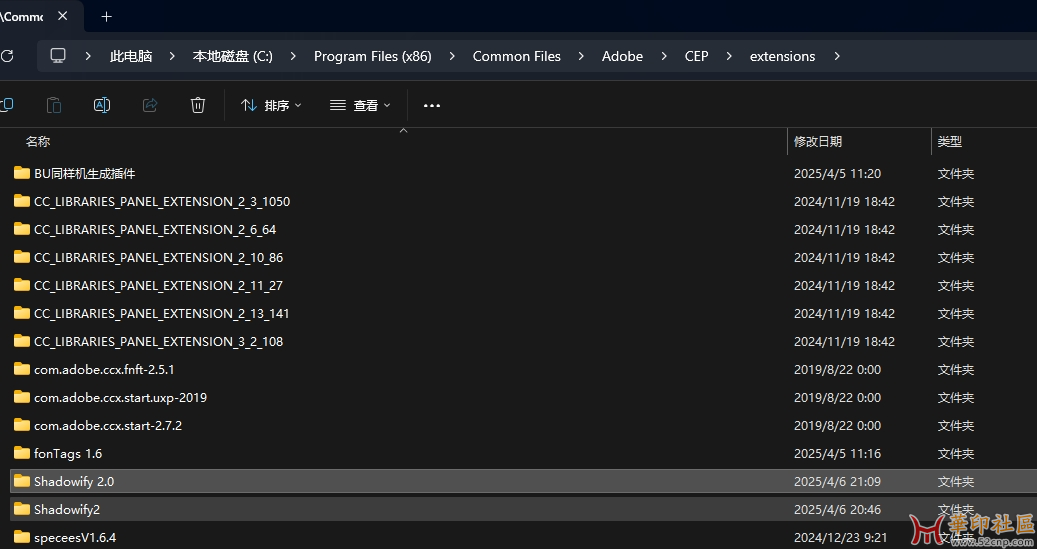Click date 2025/4/5 11:16 cell
This screenshot has height=549, width=1037.
(837, 454)
